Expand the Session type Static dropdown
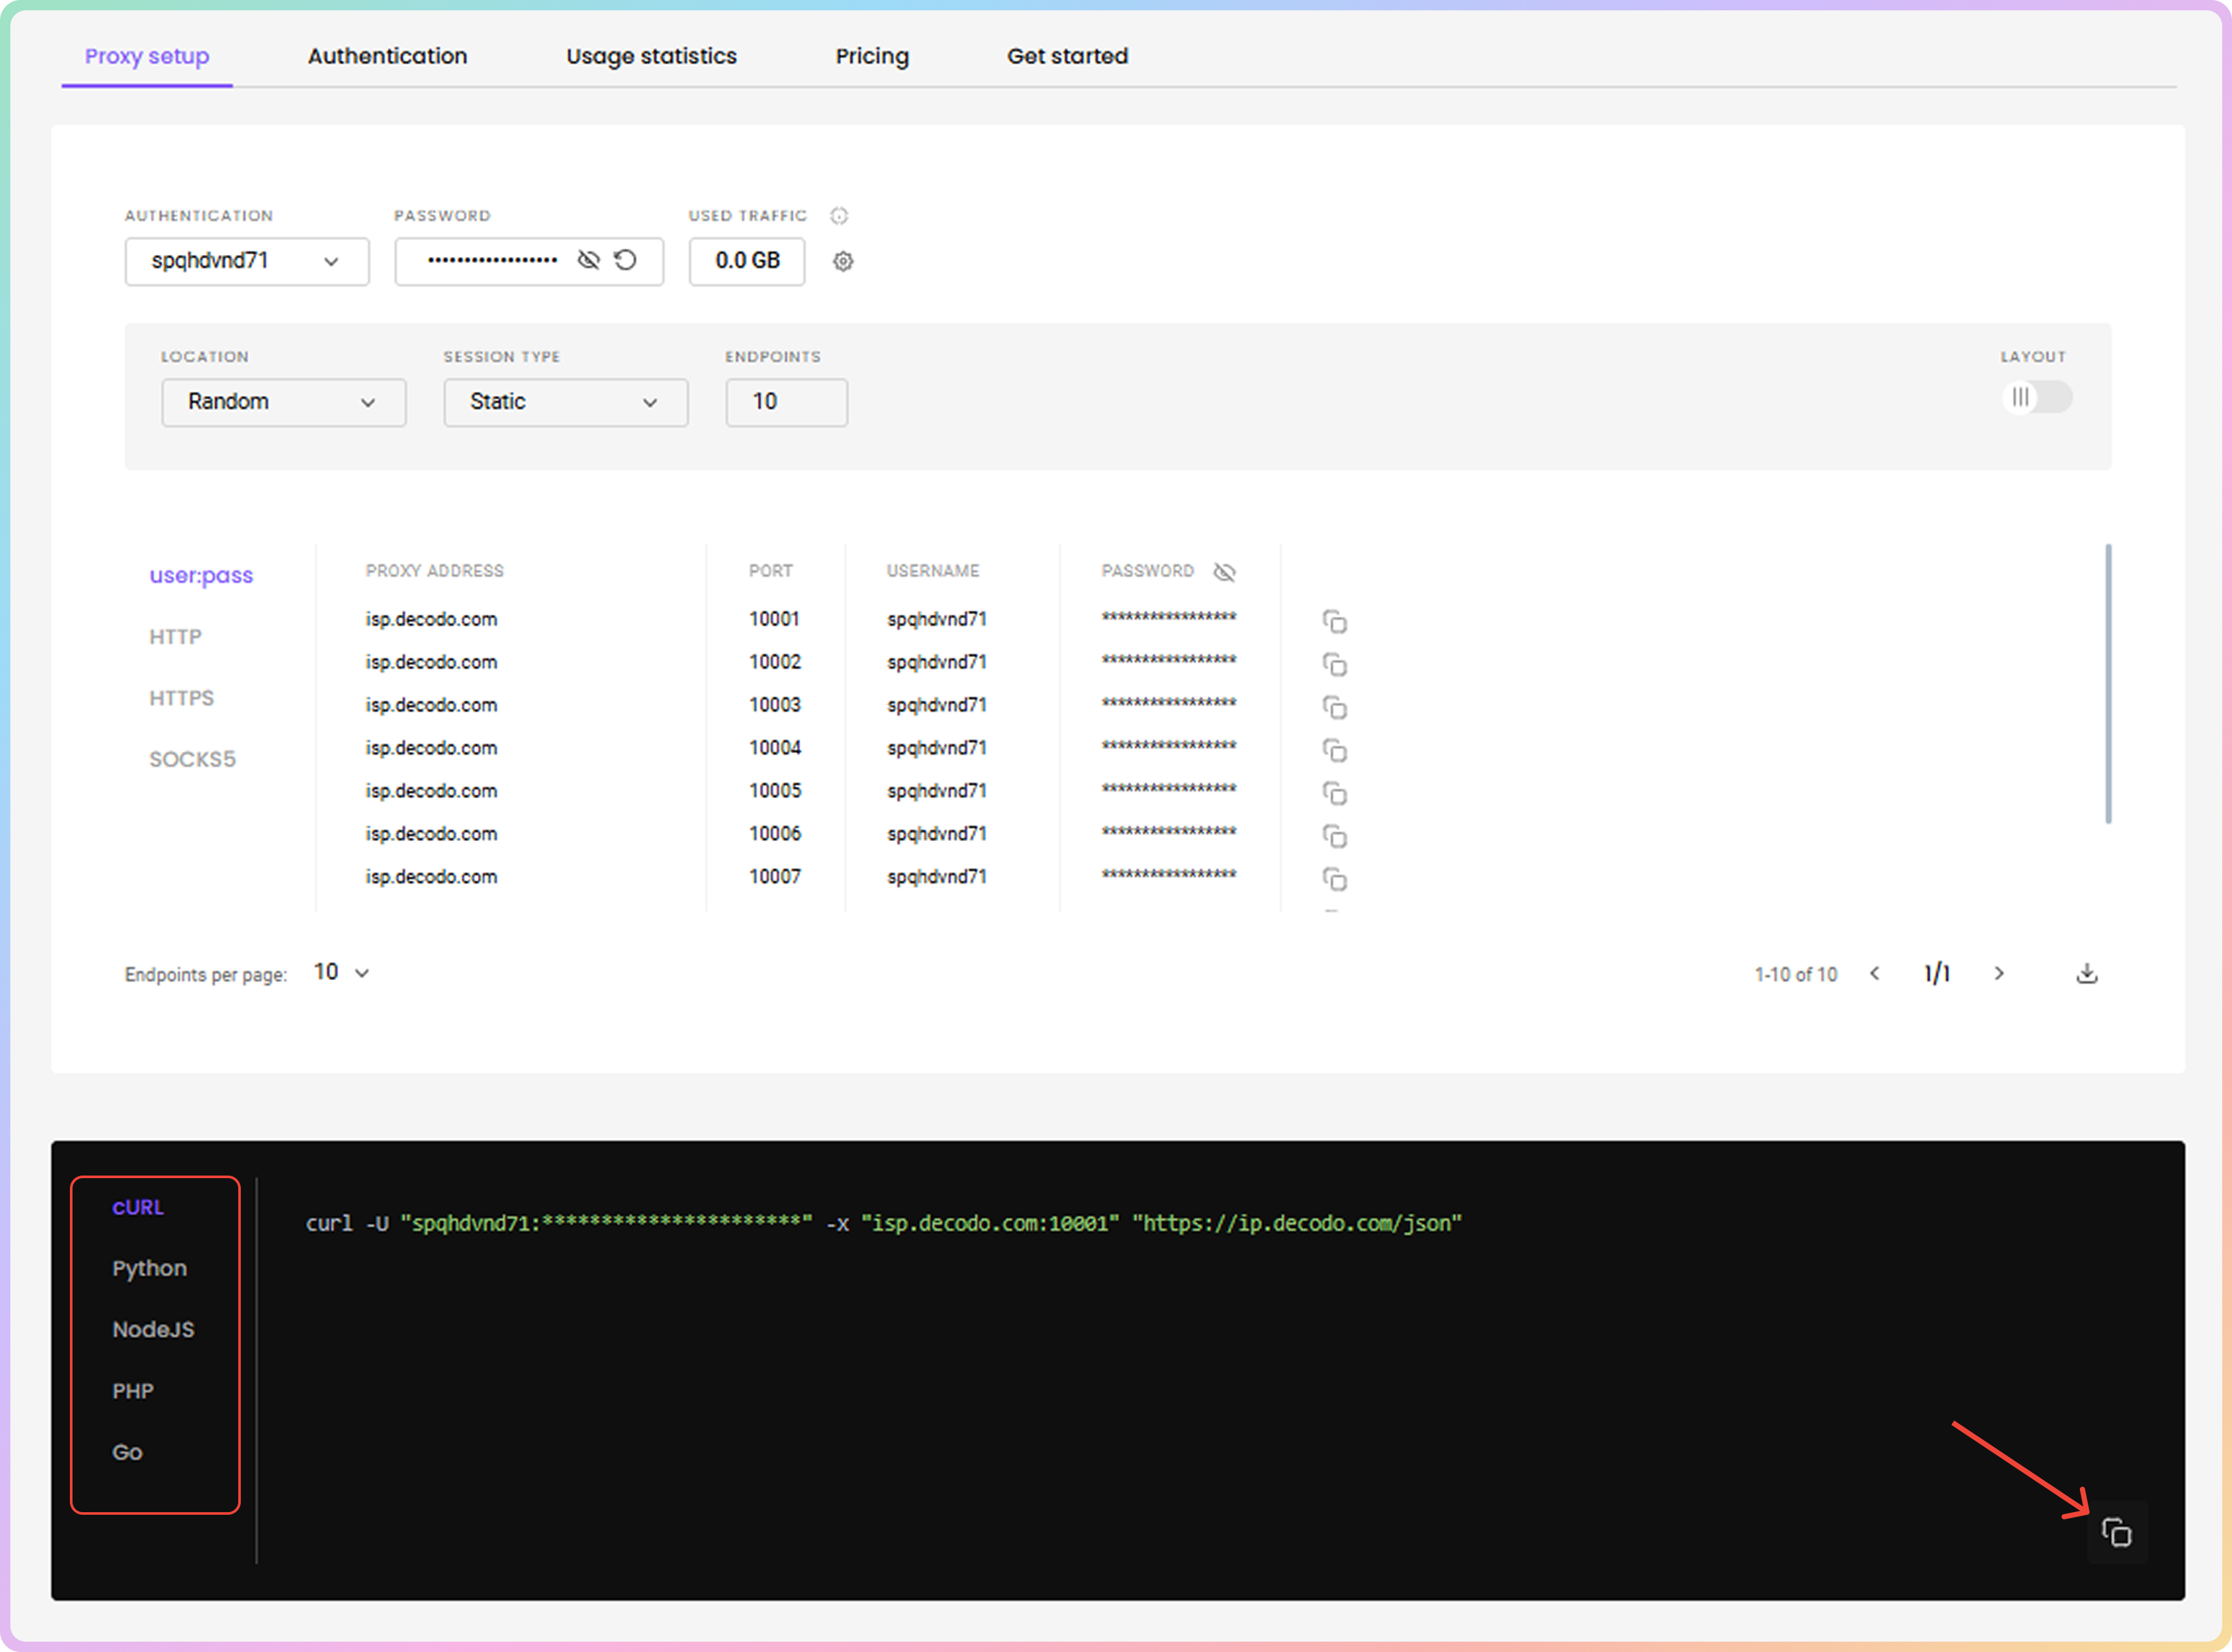 565,402
